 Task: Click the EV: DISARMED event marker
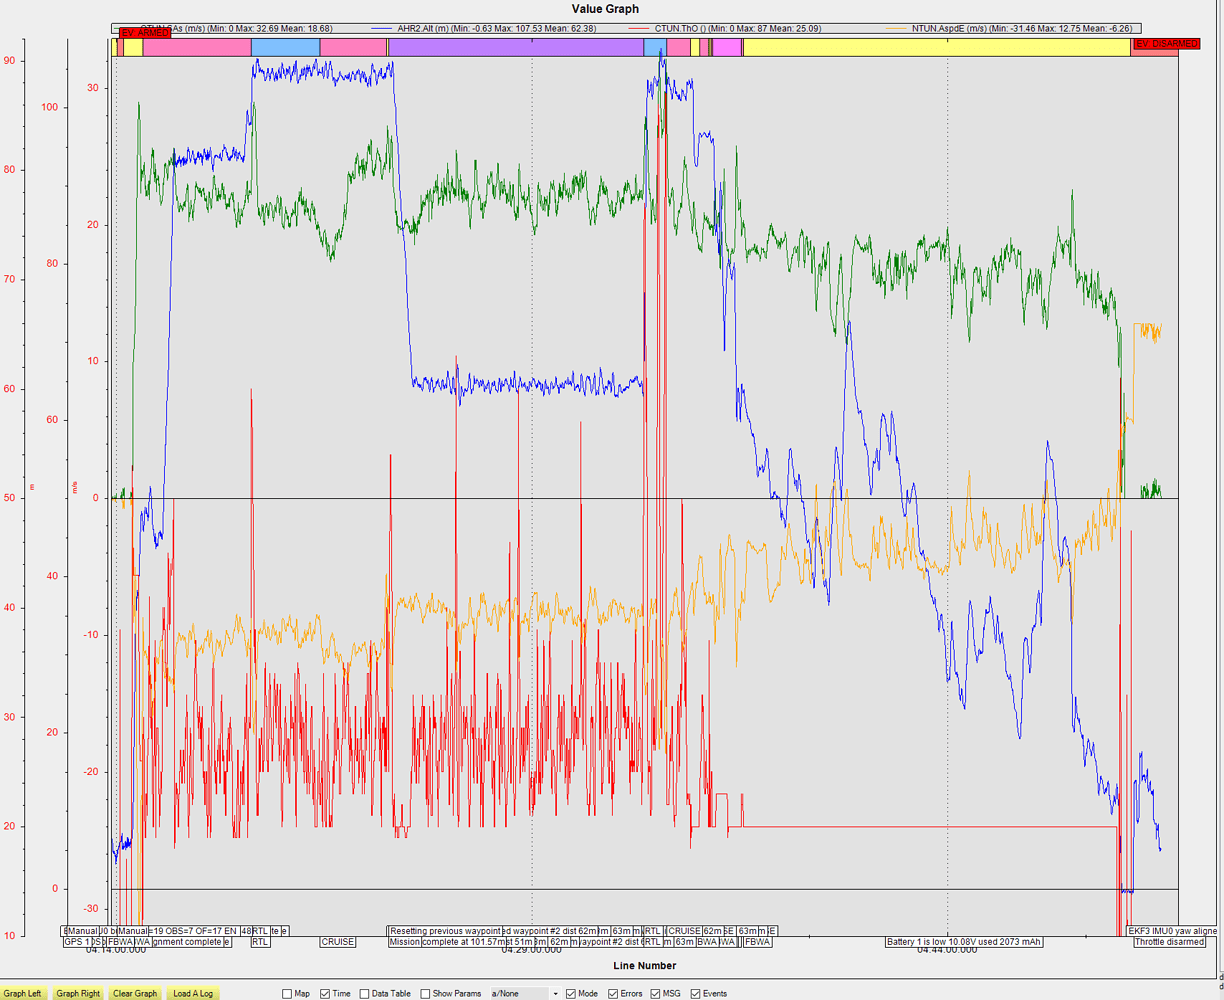coord(1166,44)
